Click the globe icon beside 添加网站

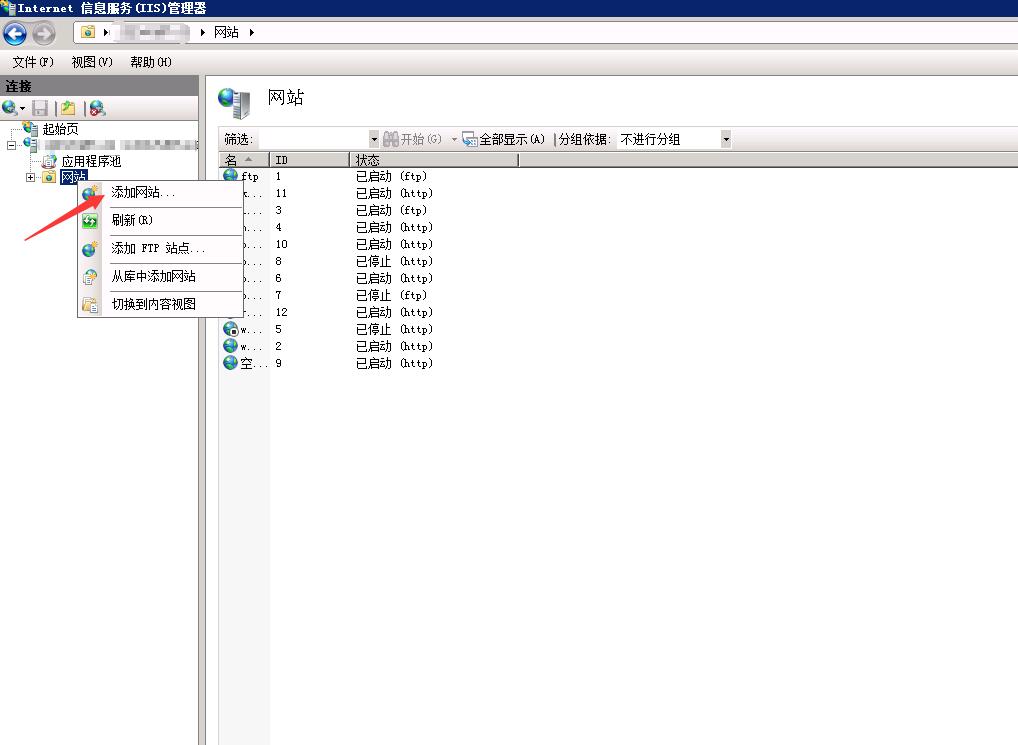90,192
